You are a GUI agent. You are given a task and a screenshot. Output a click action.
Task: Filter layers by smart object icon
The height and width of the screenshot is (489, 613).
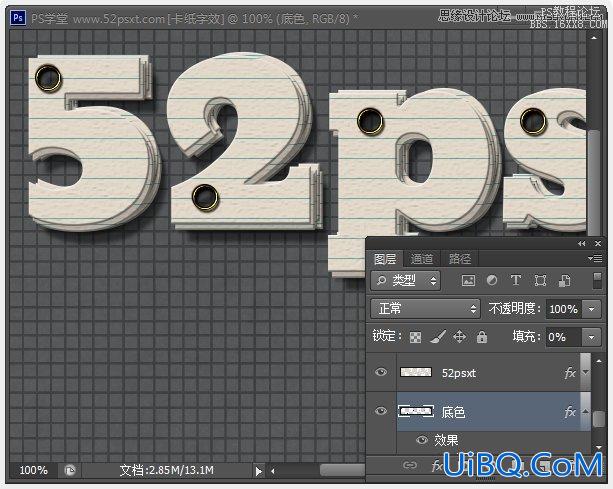564,280
